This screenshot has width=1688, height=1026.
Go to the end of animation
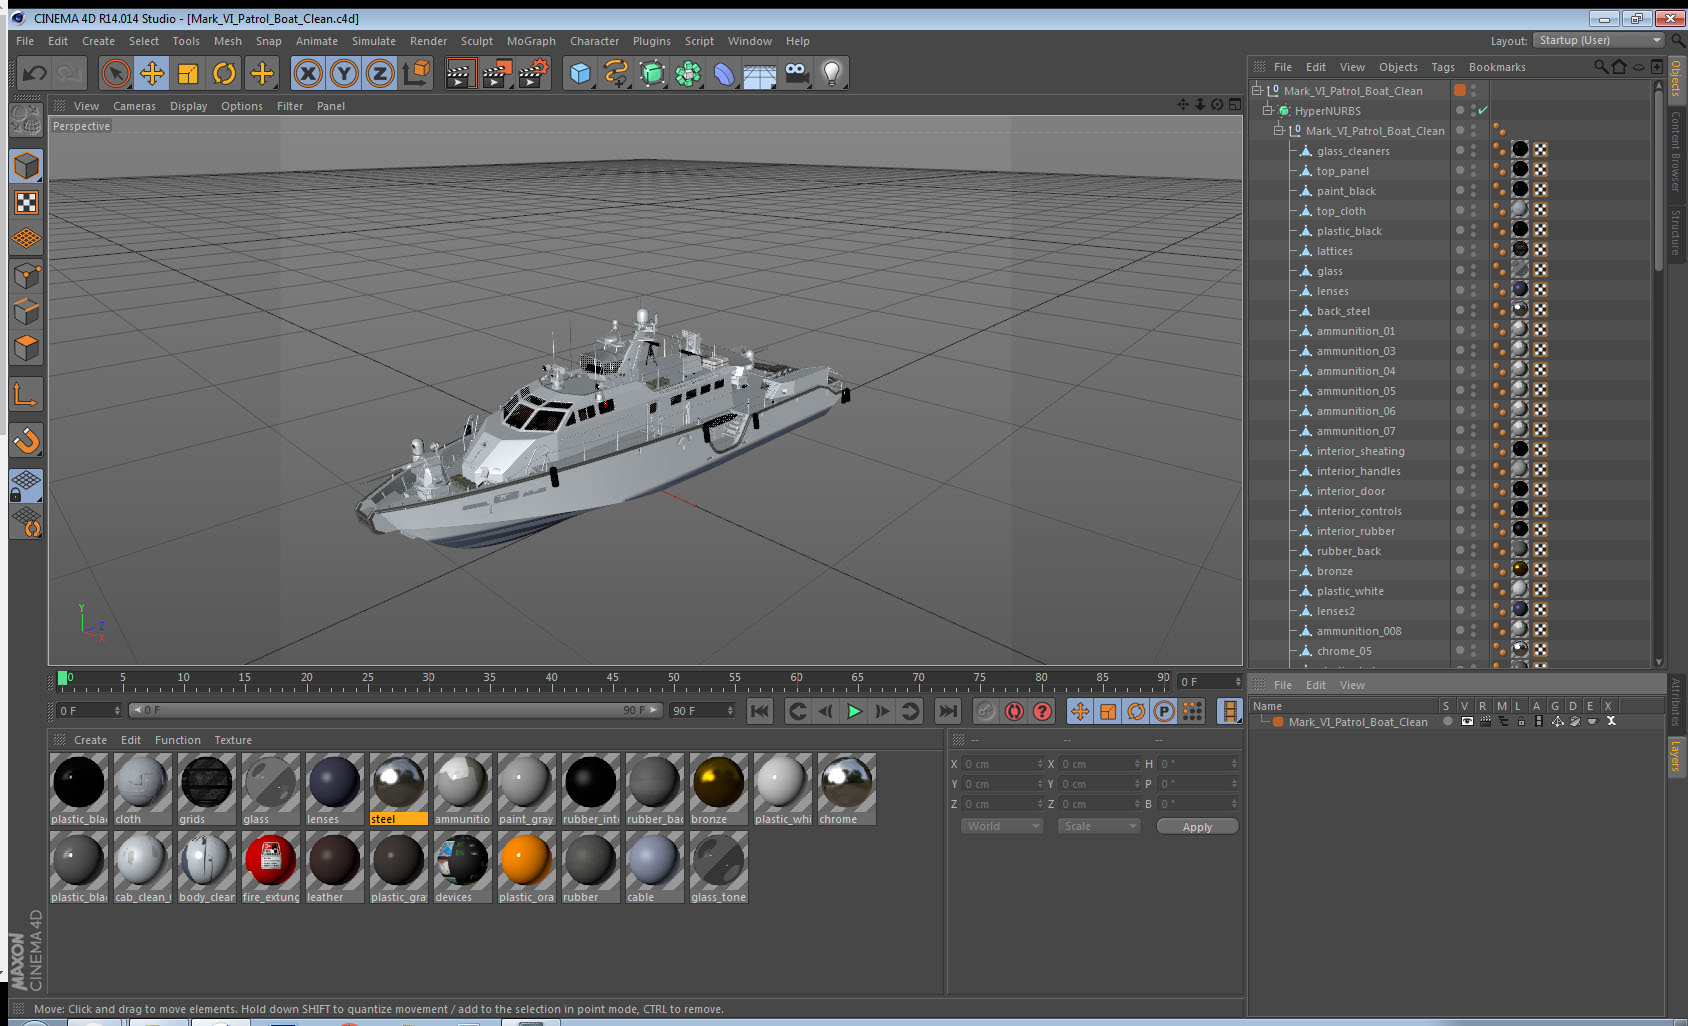(947, 711)
